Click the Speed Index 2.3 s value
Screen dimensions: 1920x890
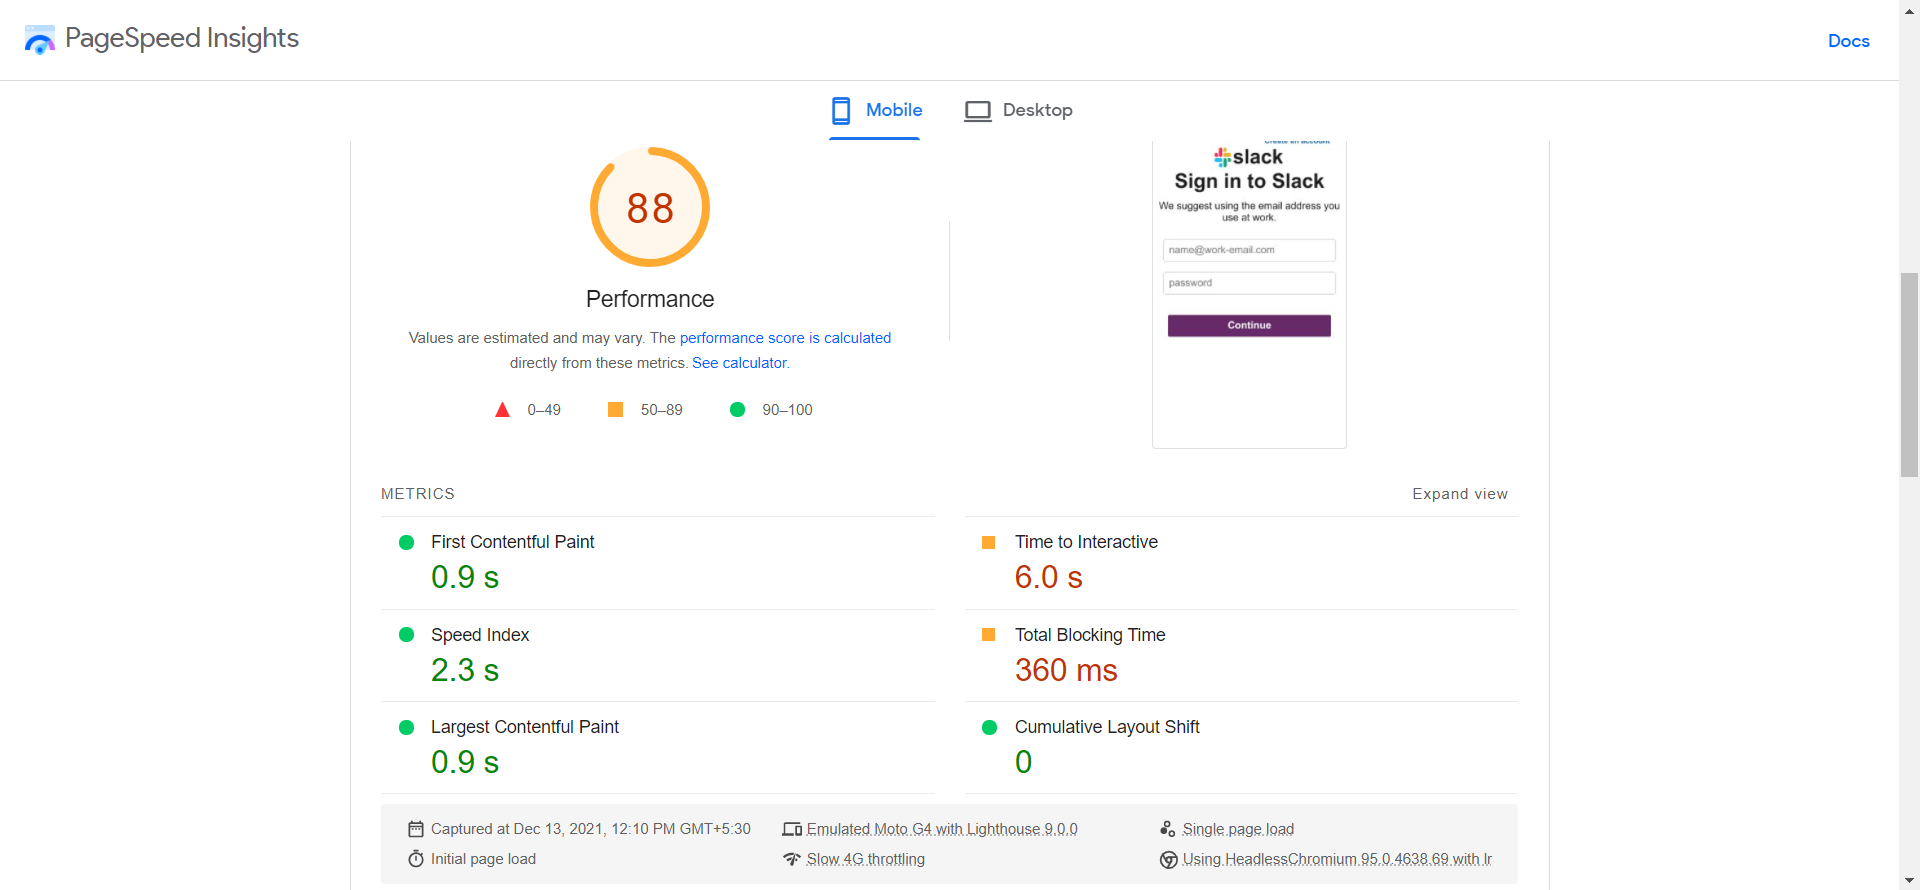click(465, 670)
